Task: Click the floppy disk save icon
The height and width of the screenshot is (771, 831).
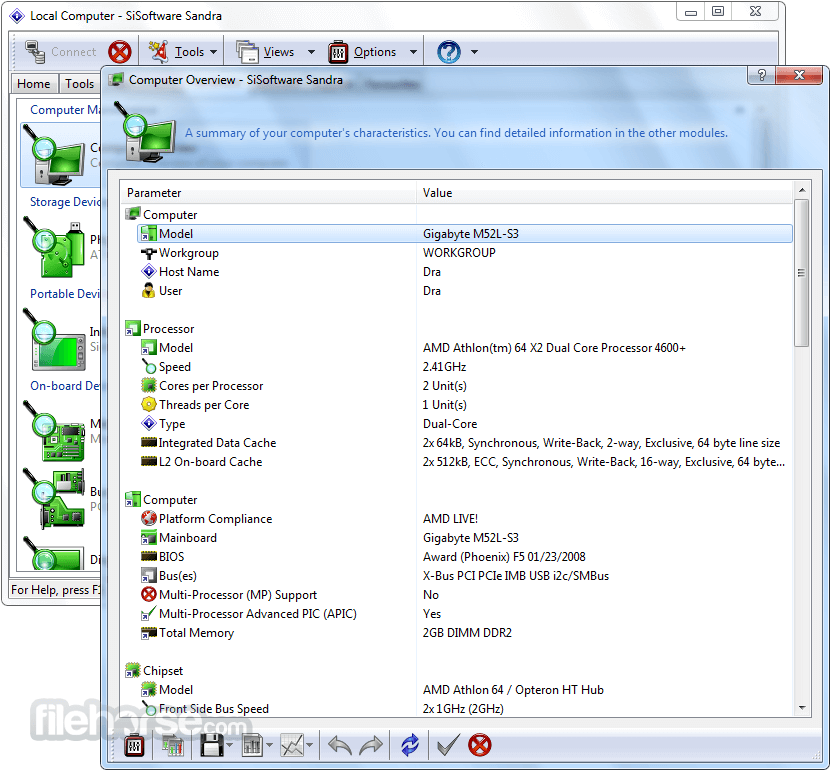Action: [x=212, y=746]
